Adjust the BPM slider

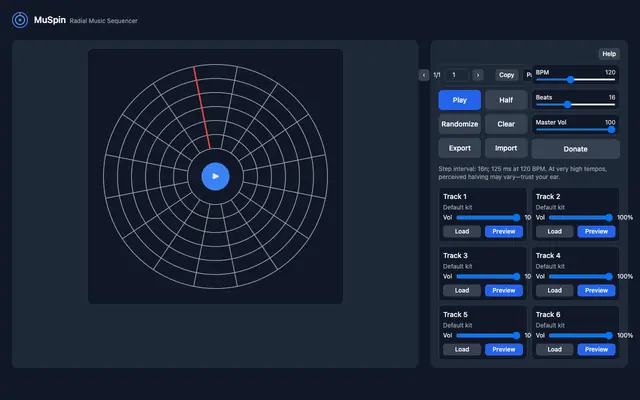point(576,80)
